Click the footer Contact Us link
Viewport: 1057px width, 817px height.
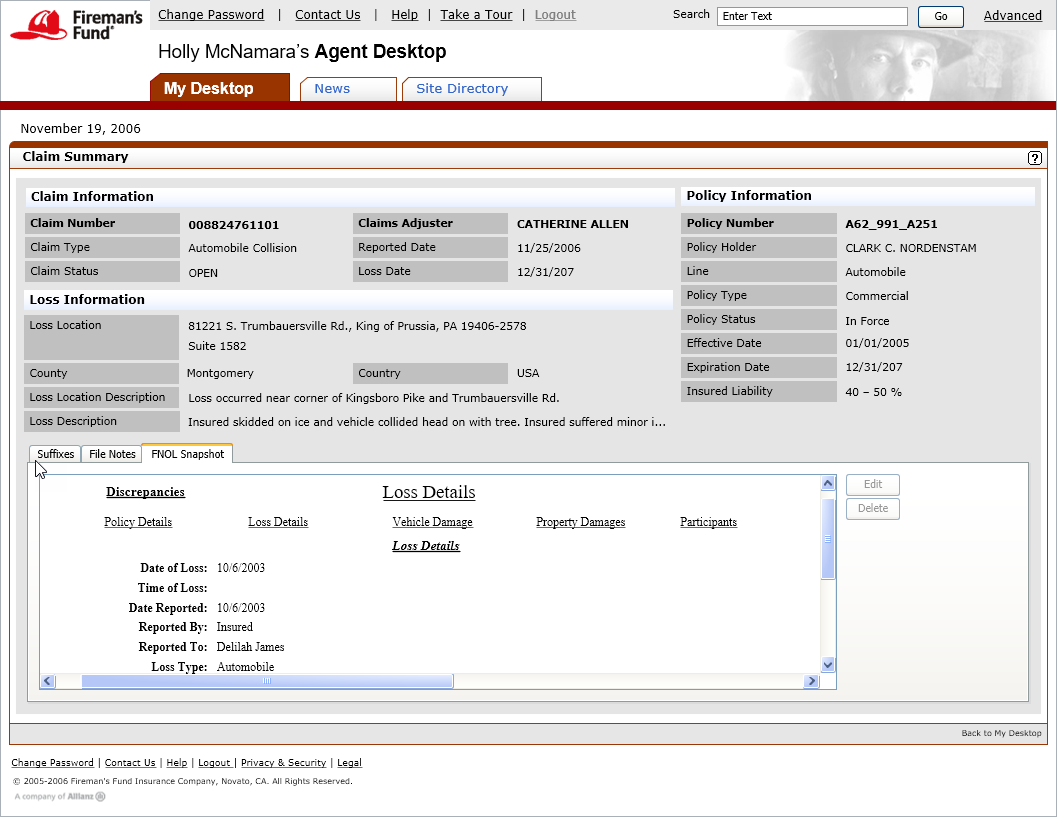tap(129, 762)
